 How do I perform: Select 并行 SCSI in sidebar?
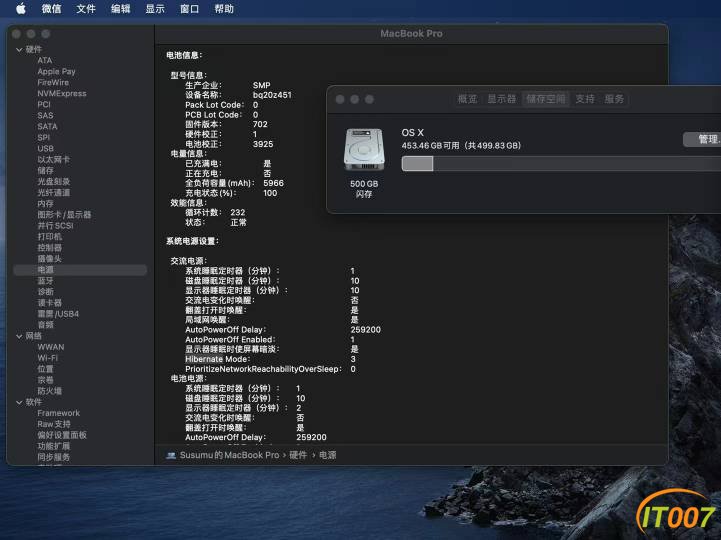click(x=55, y=226)
